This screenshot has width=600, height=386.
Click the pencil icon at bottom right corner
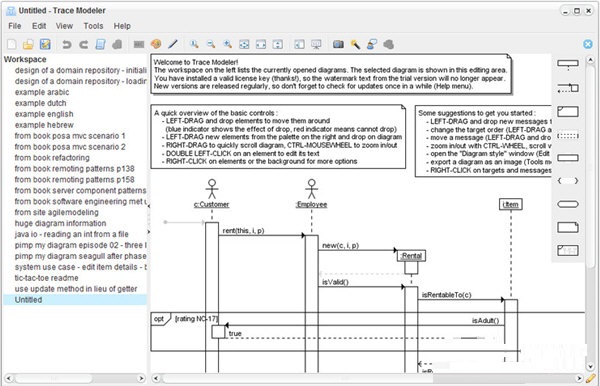(x=591, y=378)
